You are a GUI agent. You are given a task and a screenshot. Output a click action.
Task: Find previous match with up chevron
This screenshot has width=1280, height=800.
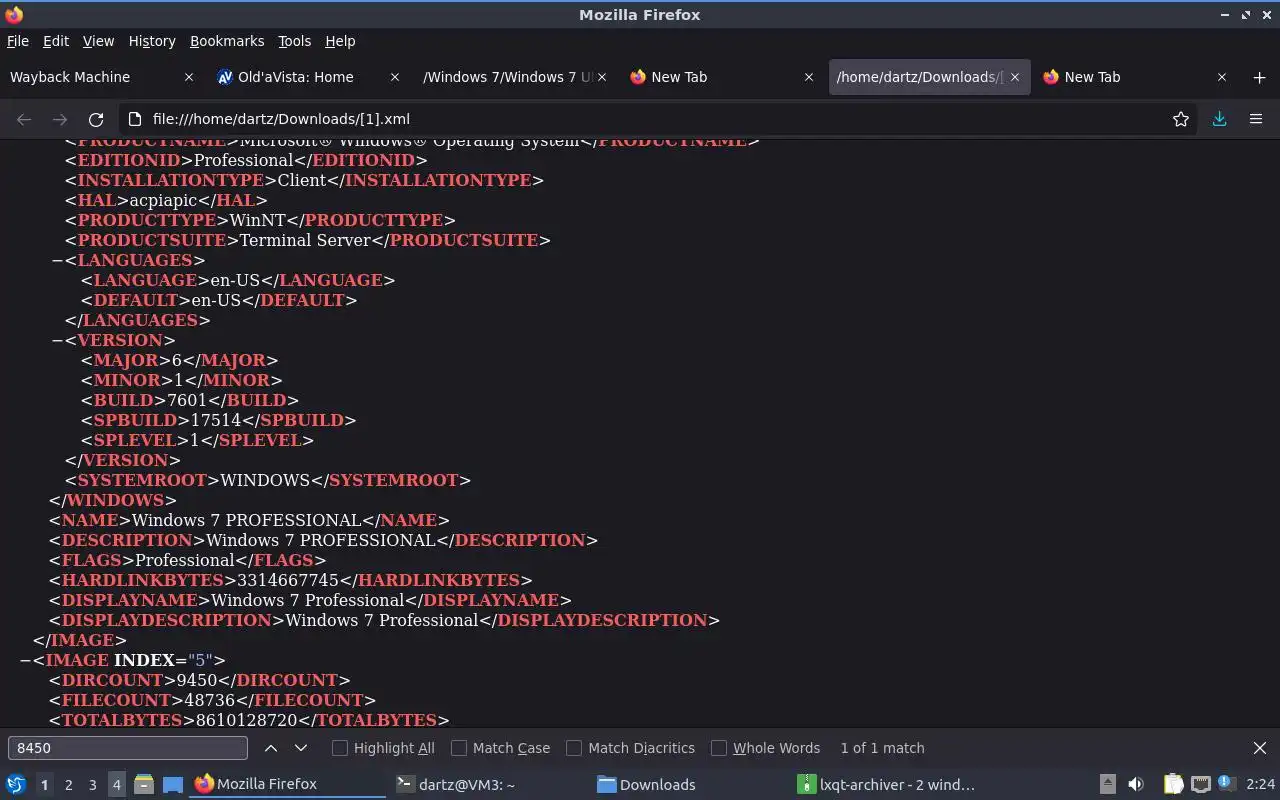(271, 748)
